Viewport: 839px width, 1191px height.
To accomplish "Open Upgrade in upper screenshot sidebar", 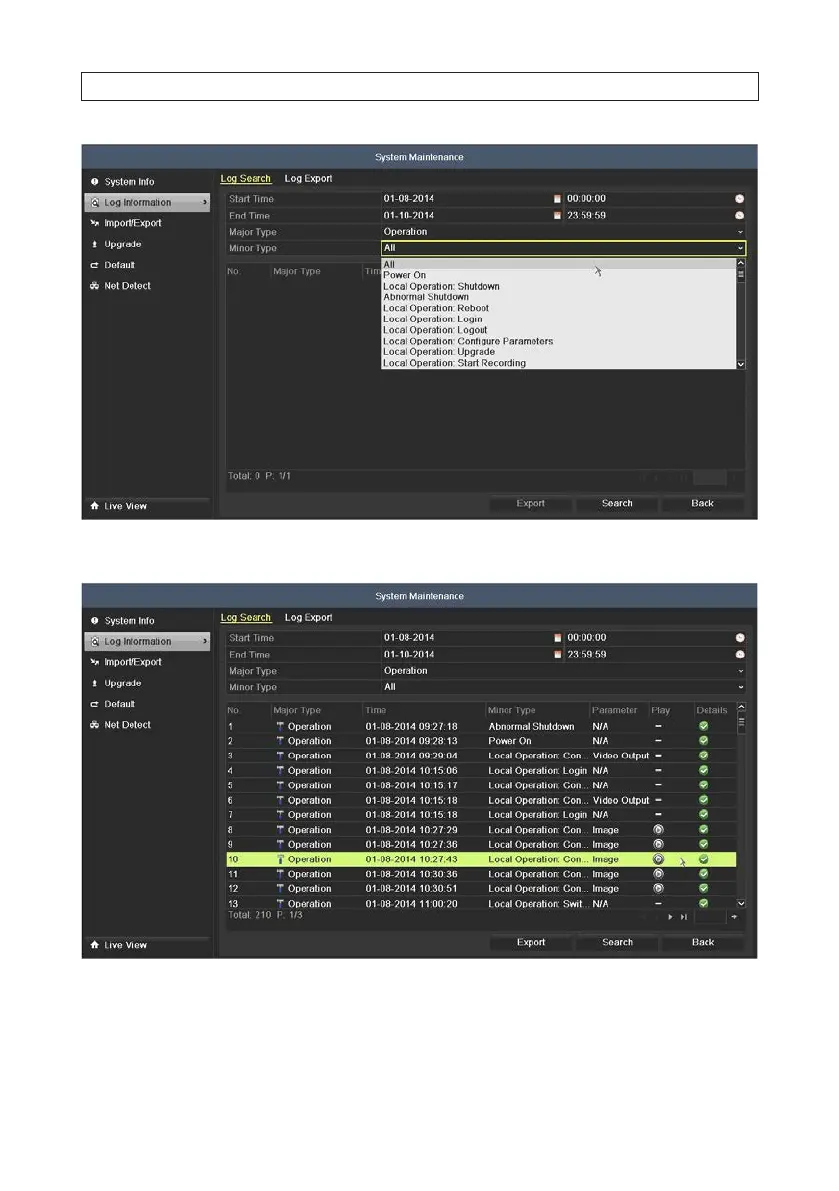I will 122,244.
